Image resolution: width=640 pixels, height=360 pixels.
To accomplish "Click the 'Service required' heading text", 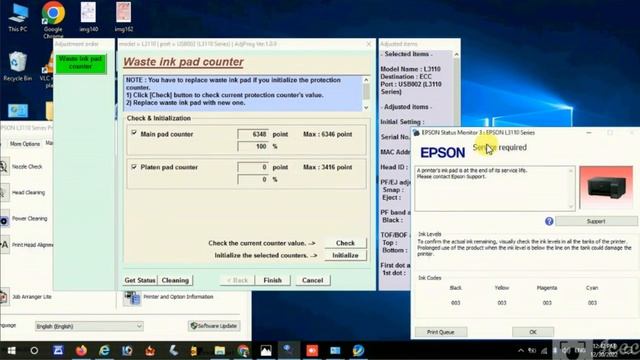I will pyautogui.click(x=500, y=147).
